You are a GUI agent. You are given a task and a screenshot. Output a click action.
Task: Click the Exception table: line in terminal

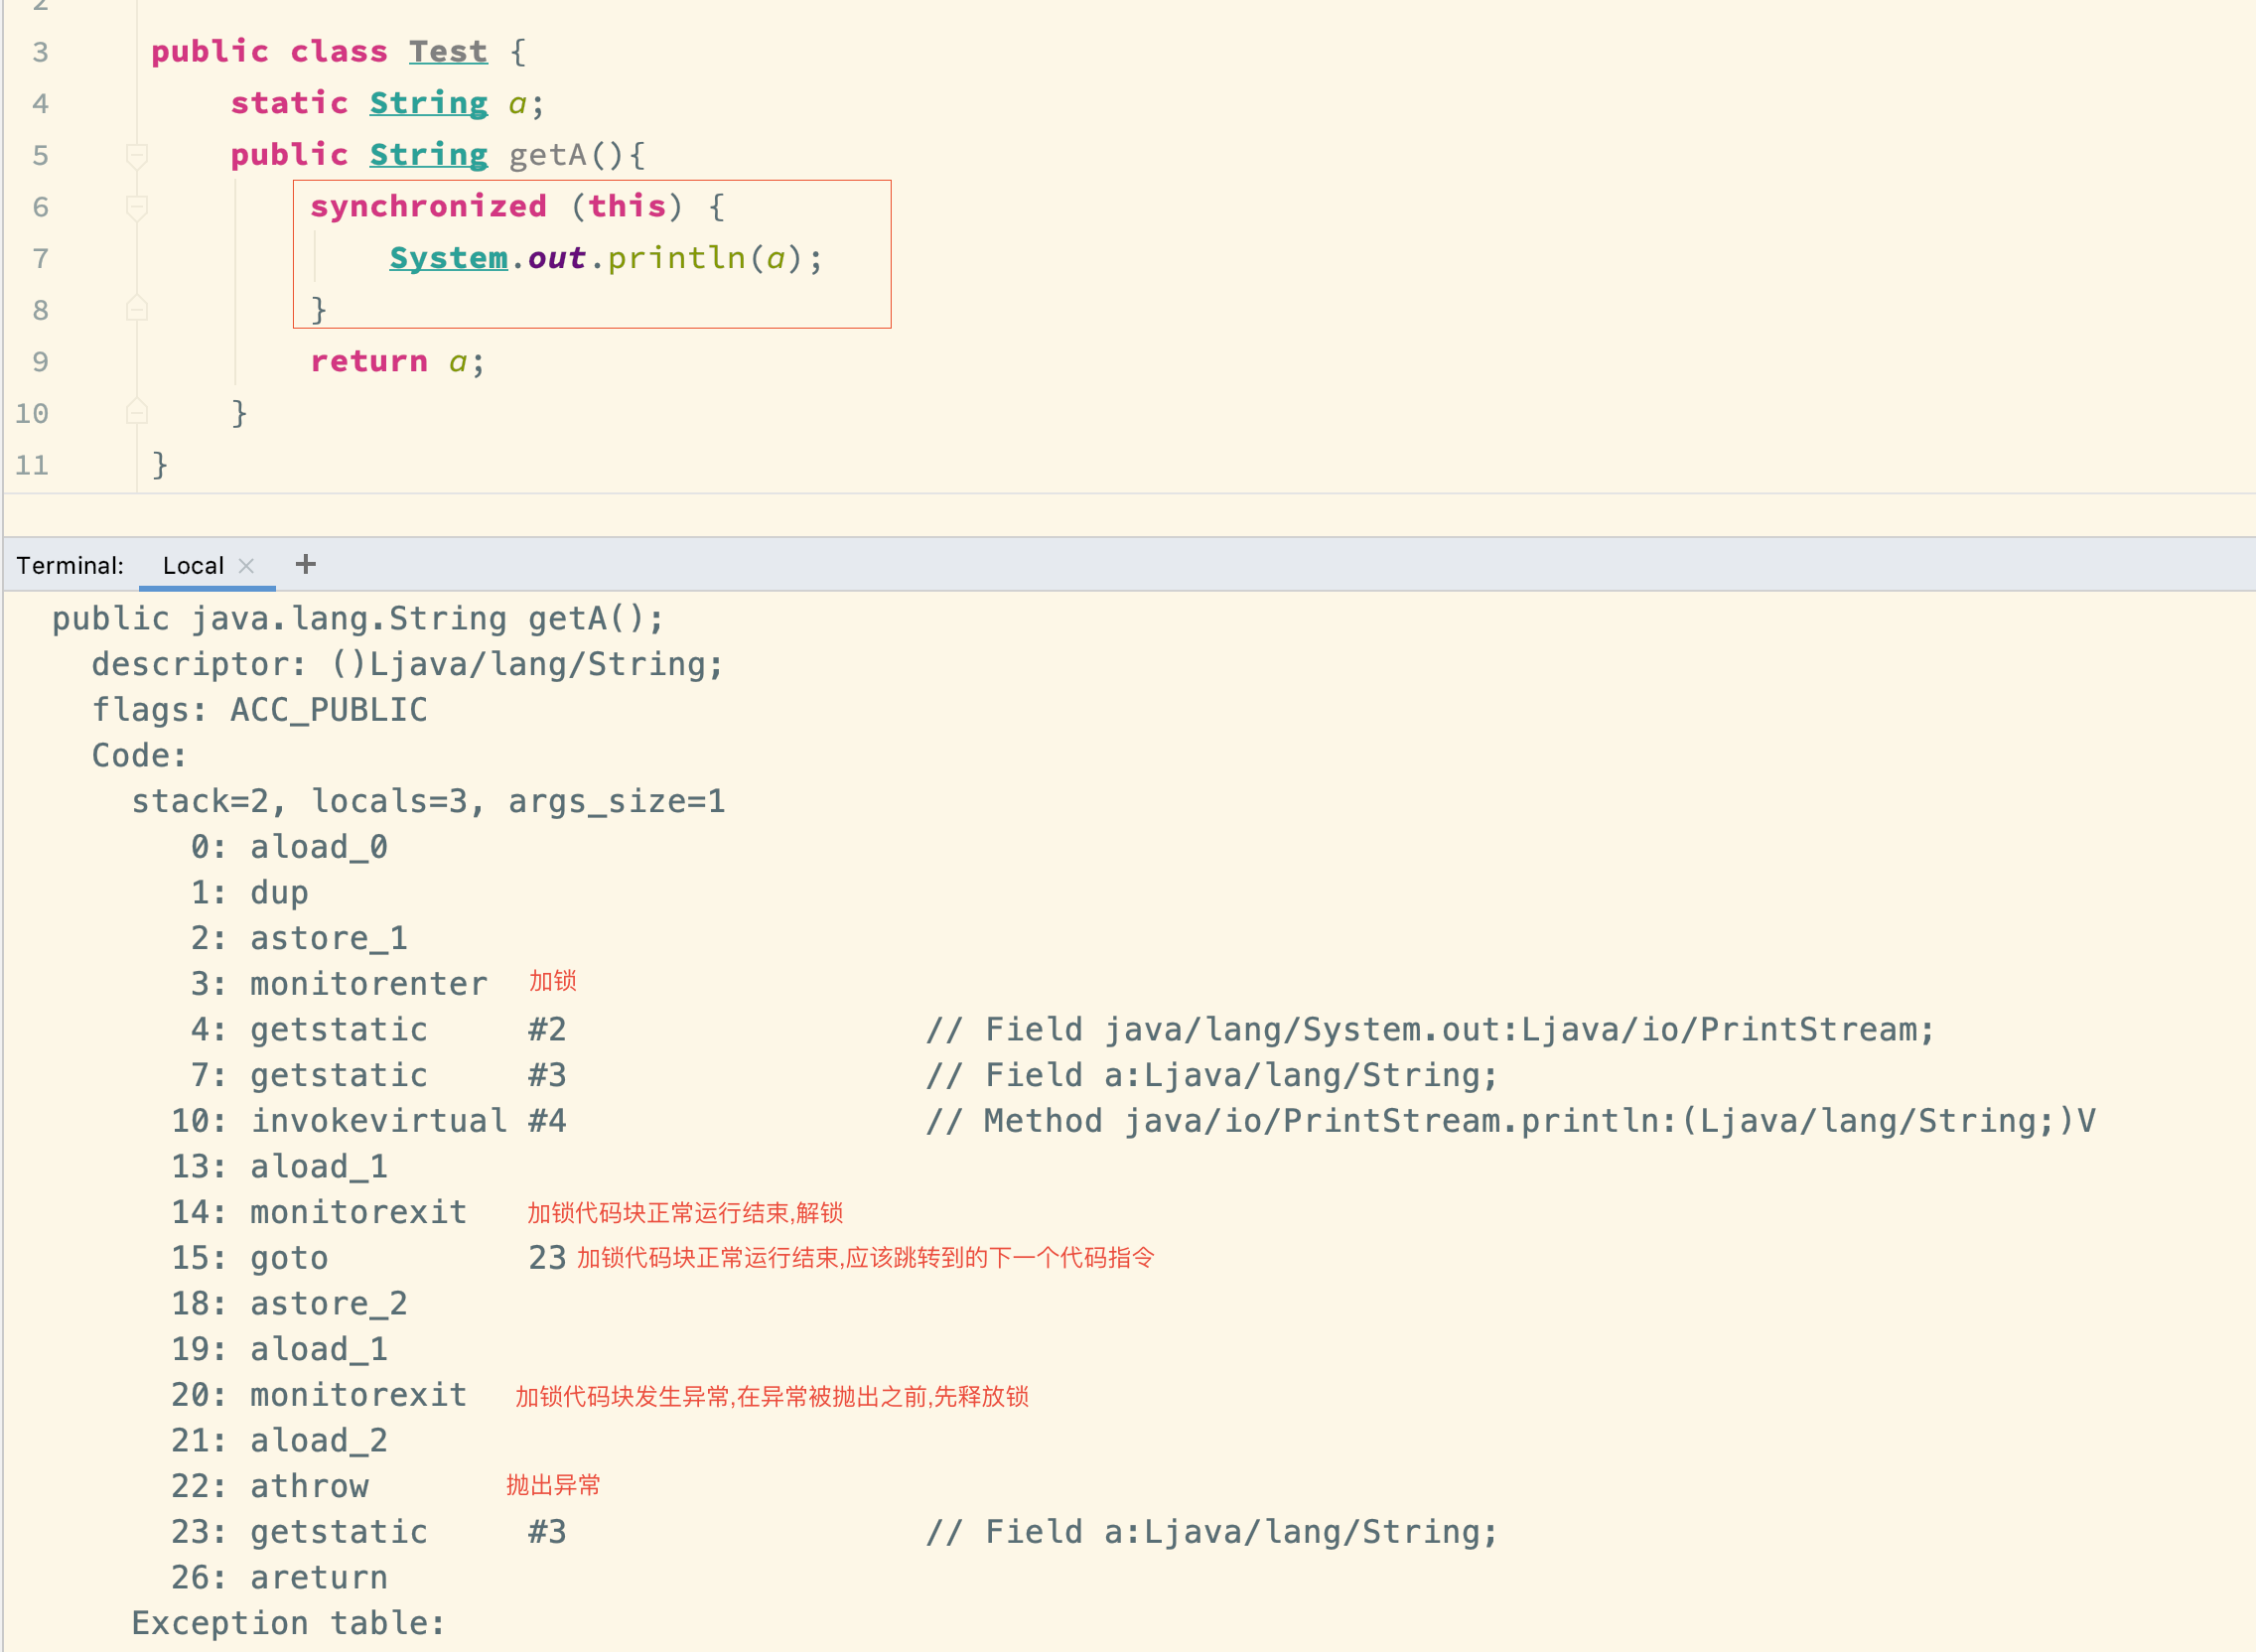click(x=288, y=1623)
